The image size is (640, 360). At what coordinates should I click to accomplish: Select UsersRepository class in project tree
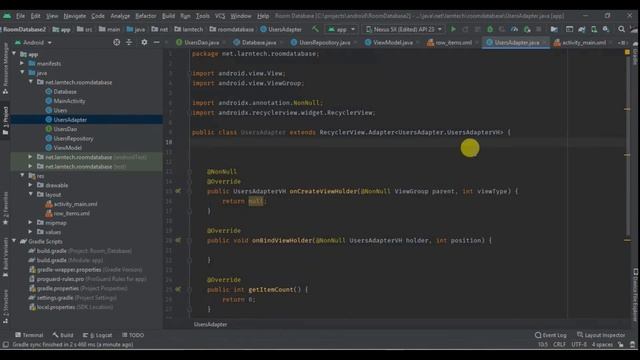pyautogui.click(x=73, y=138)
